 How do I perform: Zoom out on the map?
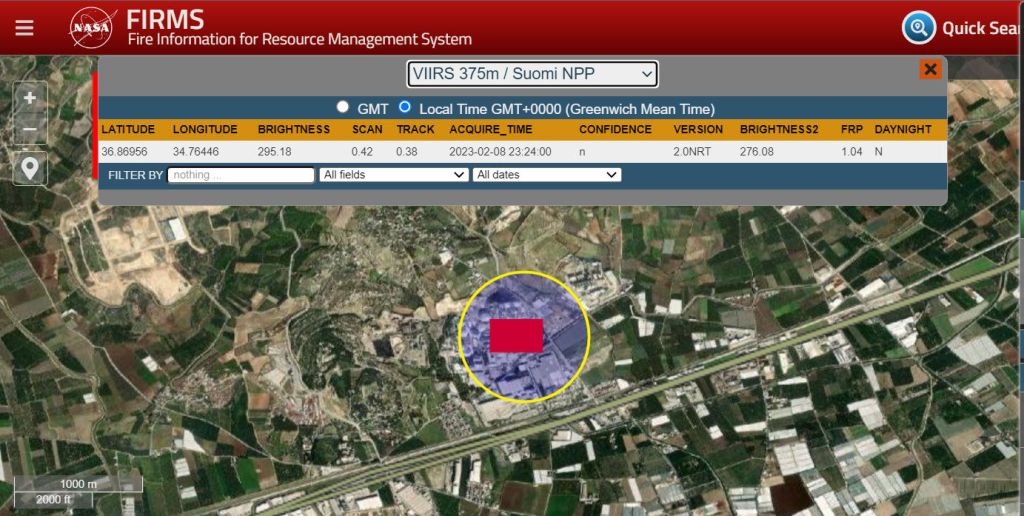[x=30, y=130]
